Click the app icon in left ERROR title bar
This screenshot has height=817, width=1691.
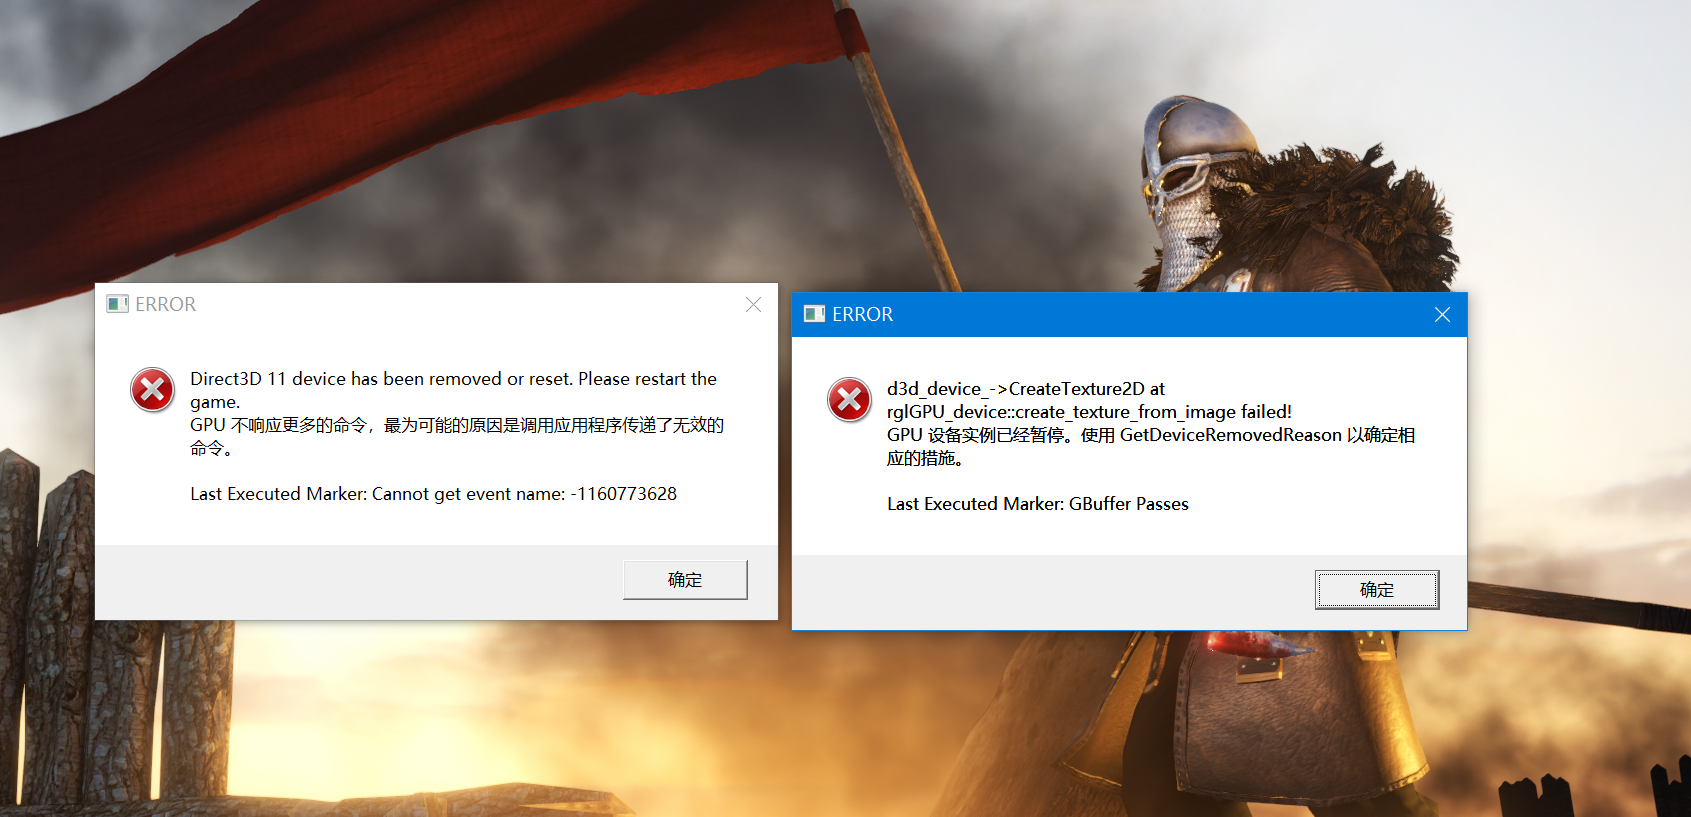pyautogui.click(x=117, y=304)
